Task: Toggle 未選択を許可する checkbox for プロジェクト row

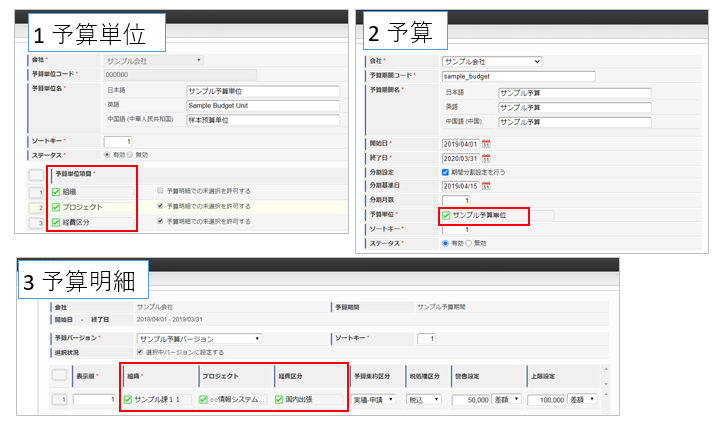Action: click(x=160, y=206)
